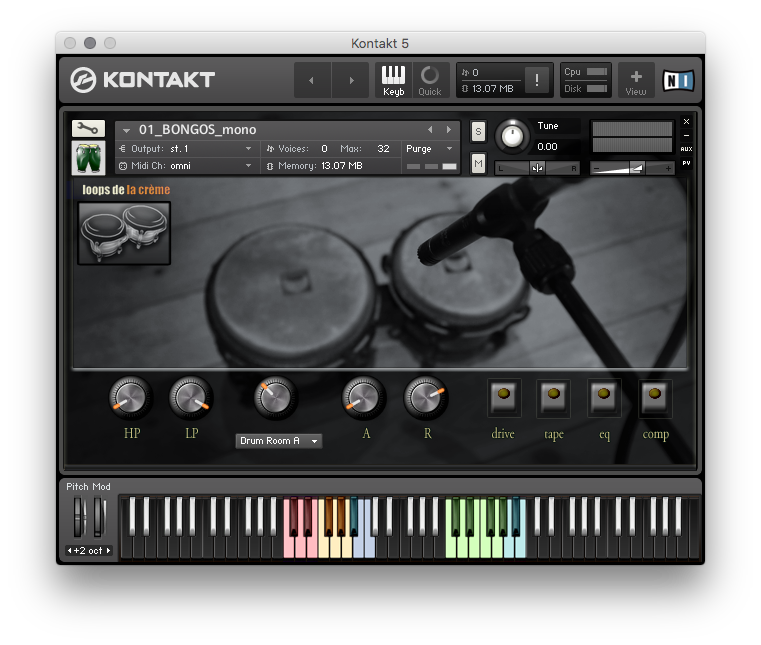Open instrument edit mode via wrench icon
The width and height of the screenshot is (761, 645).
point(88,129)
